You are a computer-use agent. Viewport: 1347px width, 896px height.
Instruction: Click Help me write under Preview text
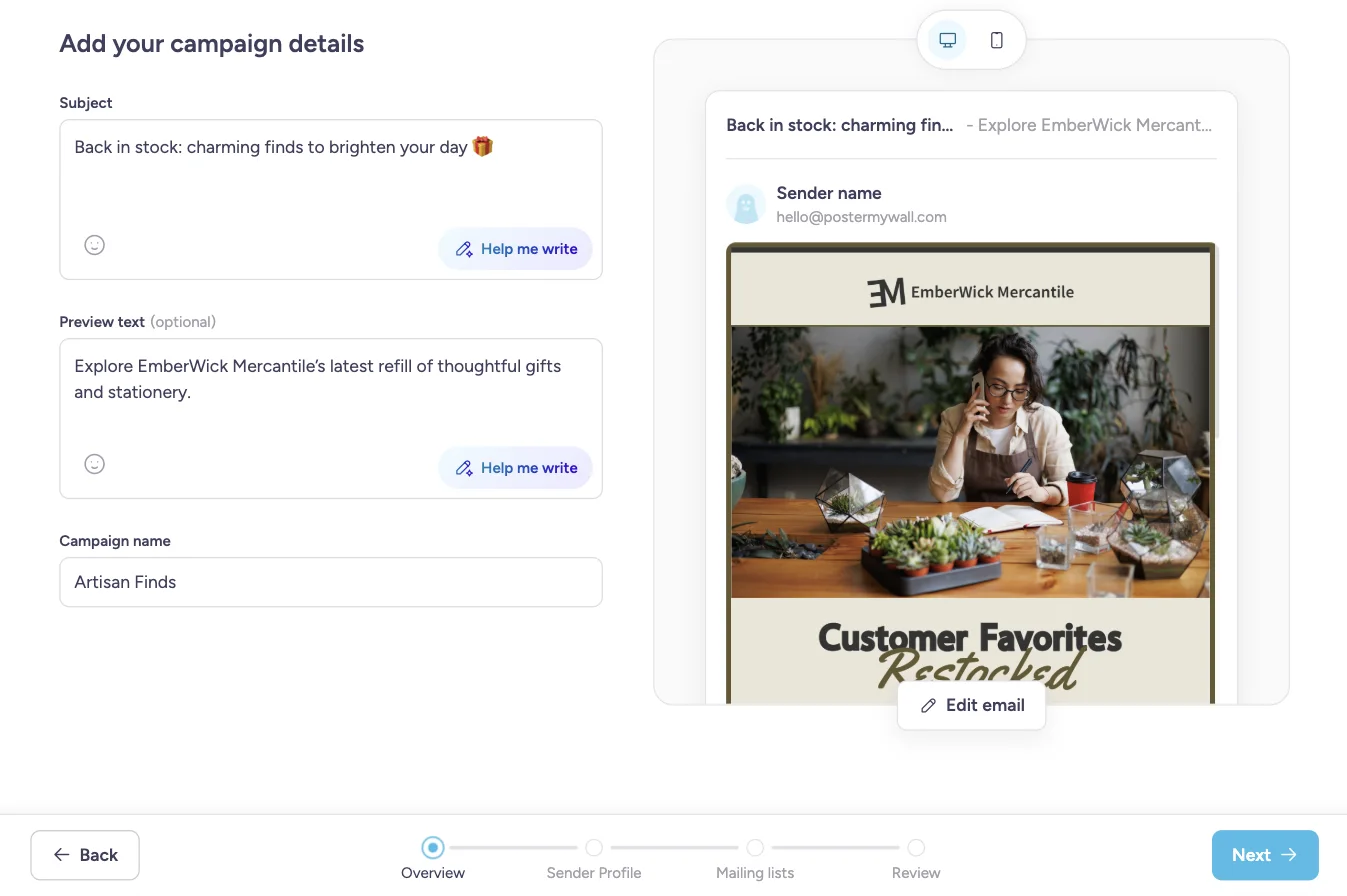516,468
